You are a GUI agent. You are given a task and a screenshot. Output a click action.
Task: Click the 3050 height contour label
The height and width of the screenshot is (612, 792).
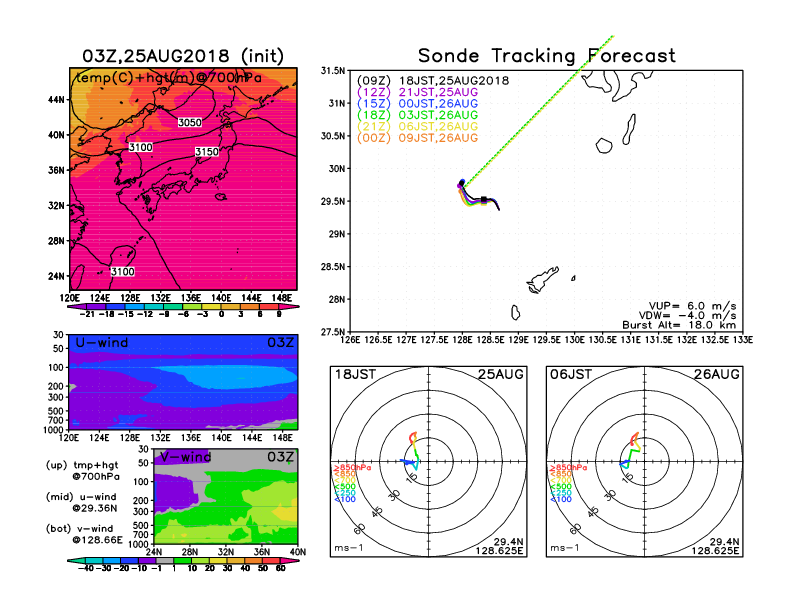click(190, 122)
